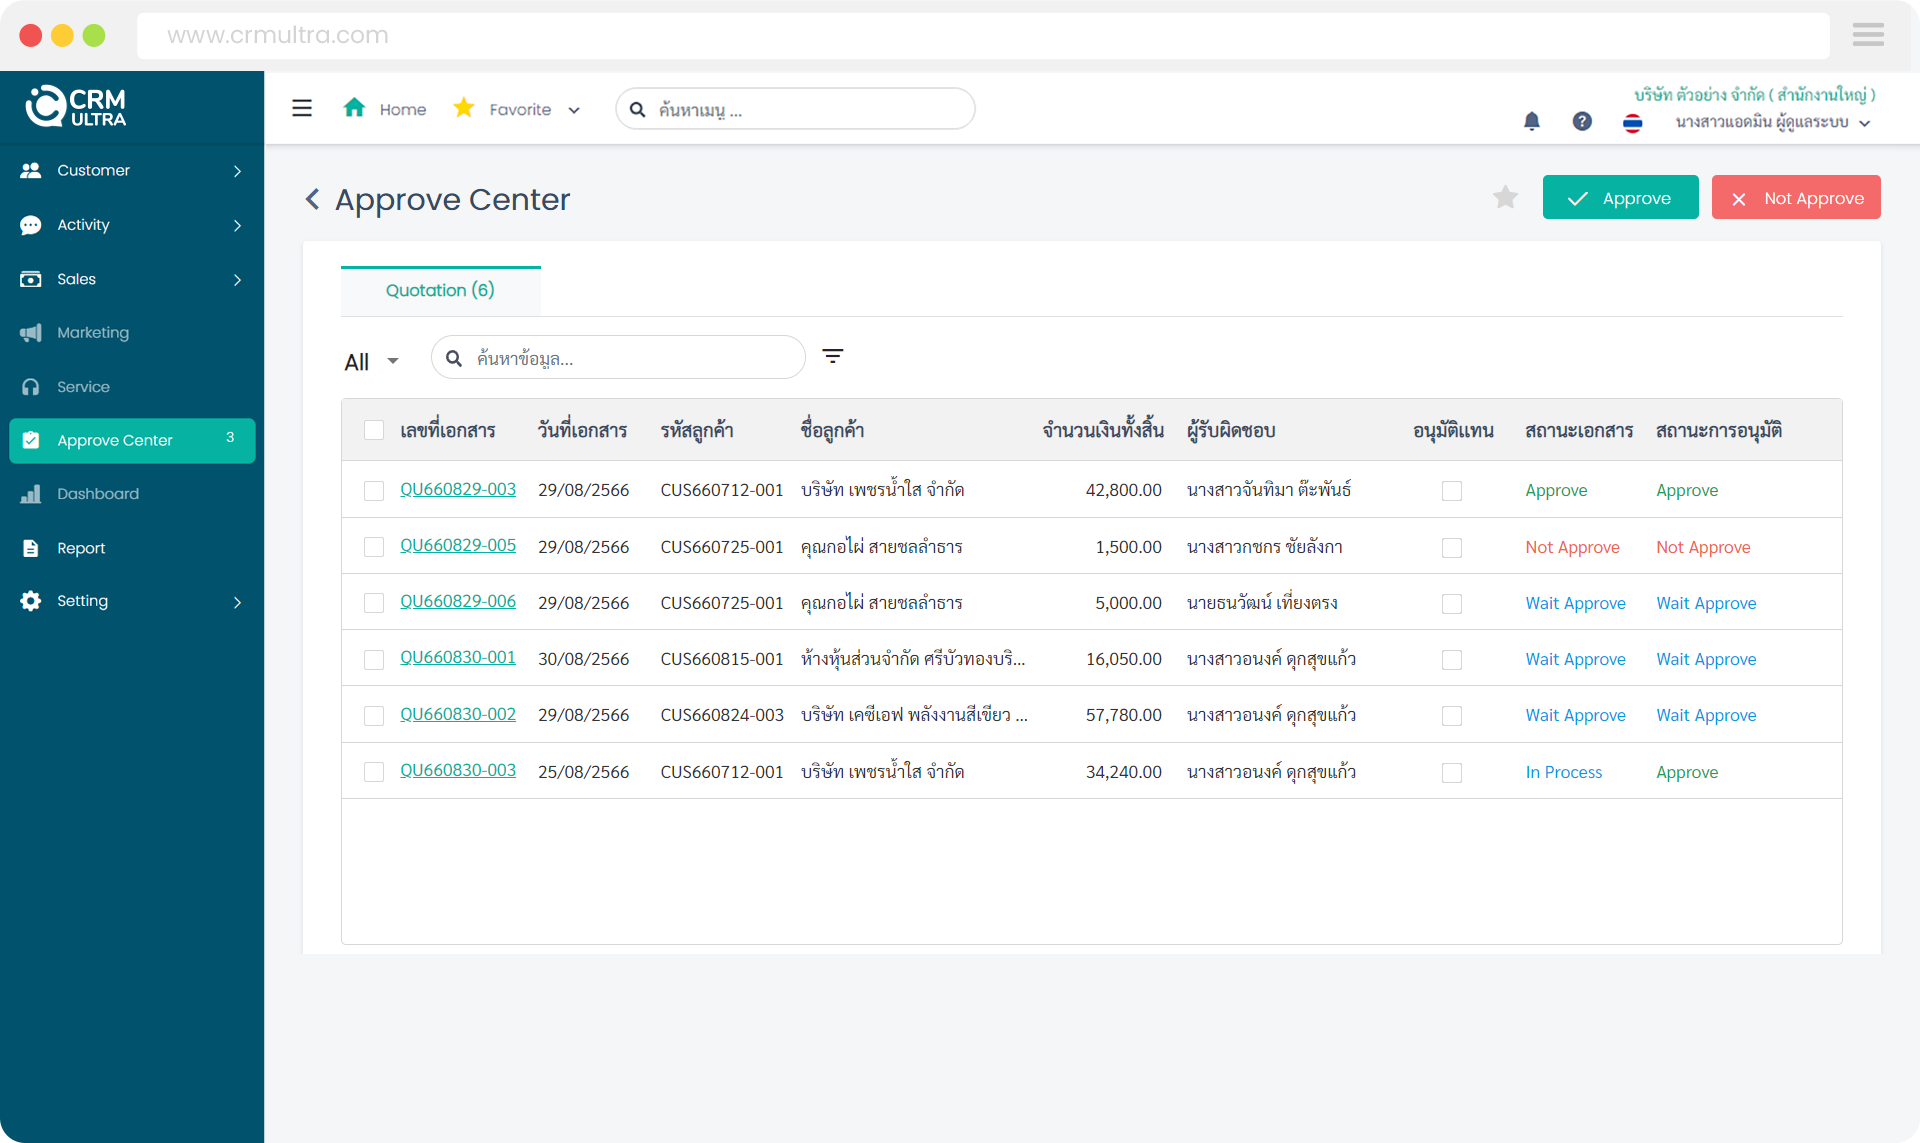Select row checkbox for QU660829-003
1920x1143 pixels.
pyautogui.click(x=374, y=490)
